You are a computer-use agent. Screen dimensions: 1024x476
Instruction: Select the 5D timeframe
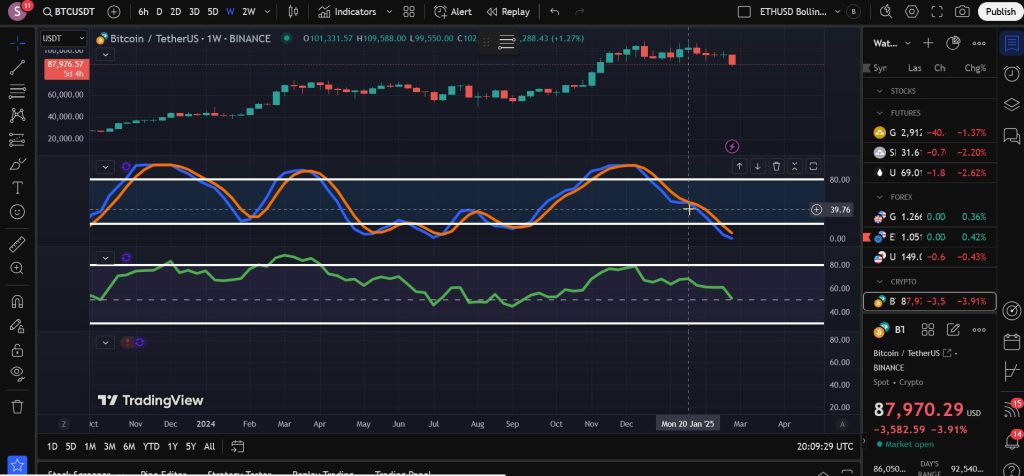coord(213,12)
